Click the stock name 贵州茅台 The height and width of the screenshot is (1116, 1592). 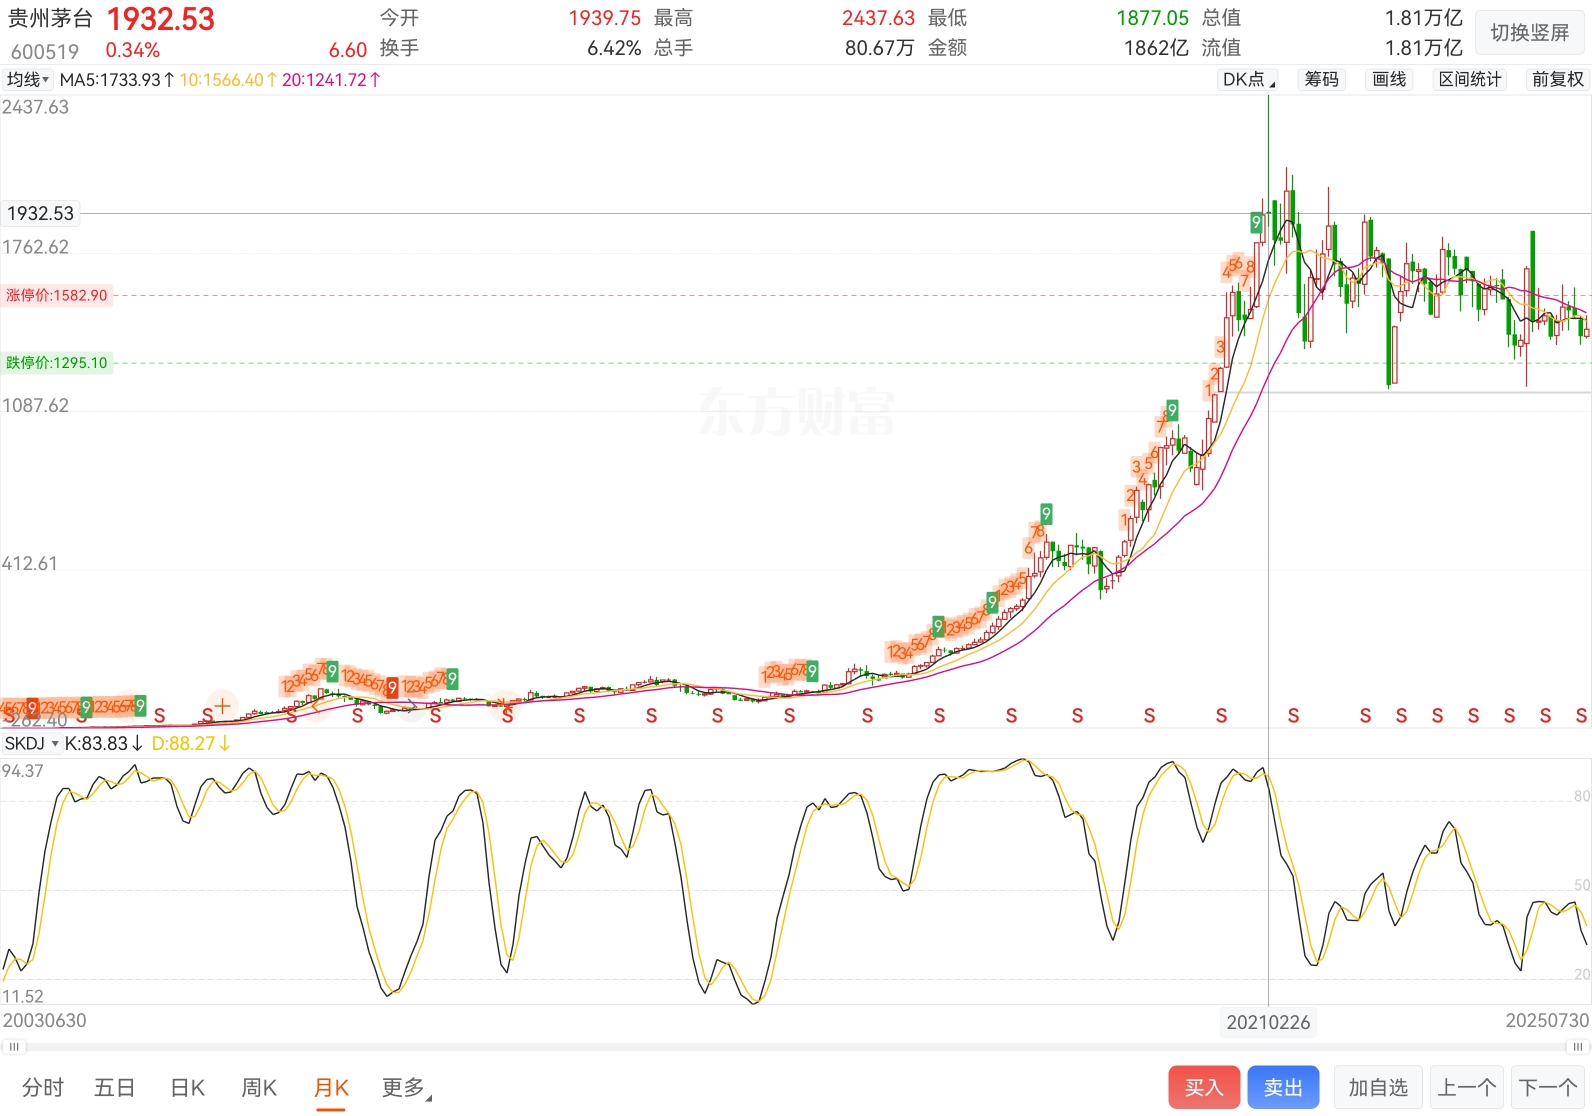[50, 19]
